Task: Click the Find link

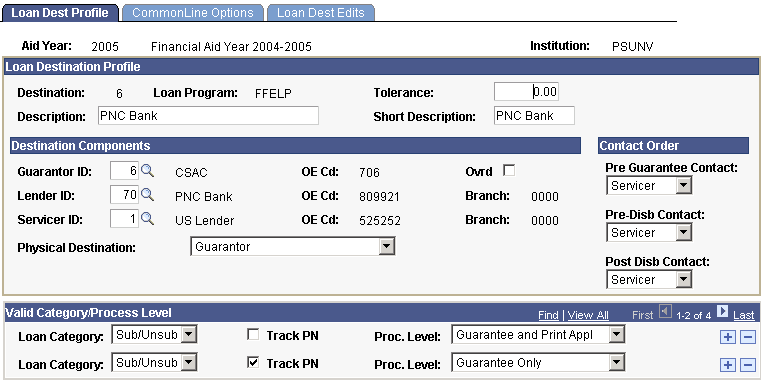Action: point(548,315)
